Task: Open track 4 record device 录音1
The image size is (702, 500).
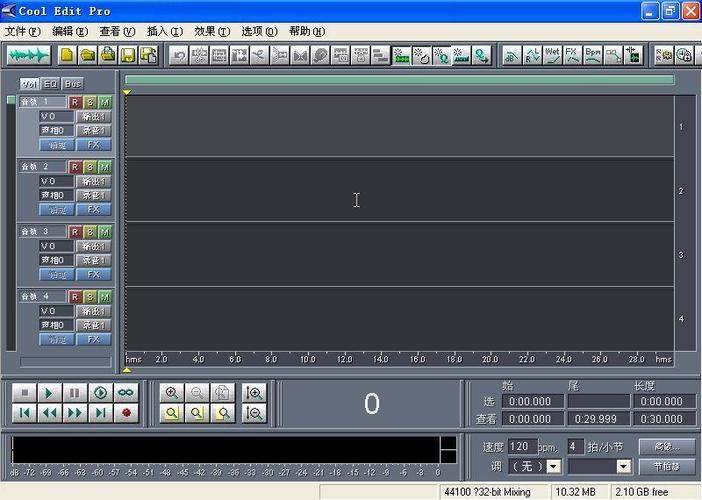Action: pos(94,325)
